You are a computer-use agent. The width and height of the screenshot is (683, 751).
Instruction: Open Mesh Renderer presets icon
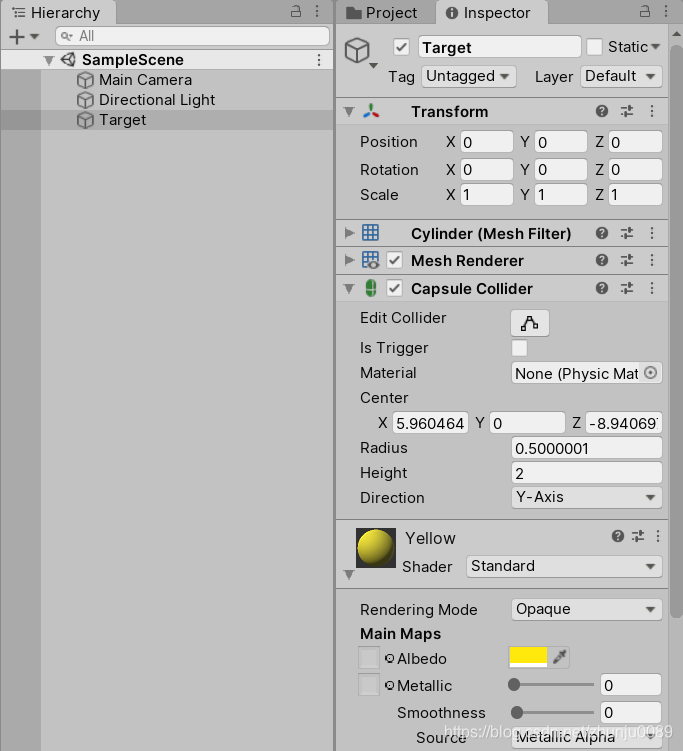[626, 260]
